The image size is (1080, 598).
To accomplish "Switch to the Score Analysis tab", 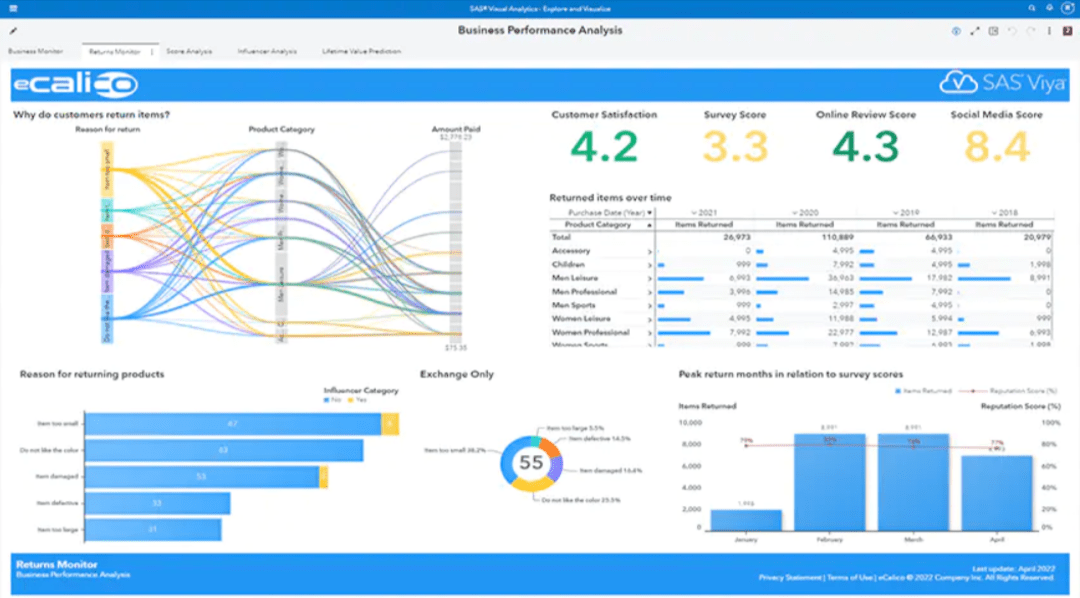I will pos(192,51).
